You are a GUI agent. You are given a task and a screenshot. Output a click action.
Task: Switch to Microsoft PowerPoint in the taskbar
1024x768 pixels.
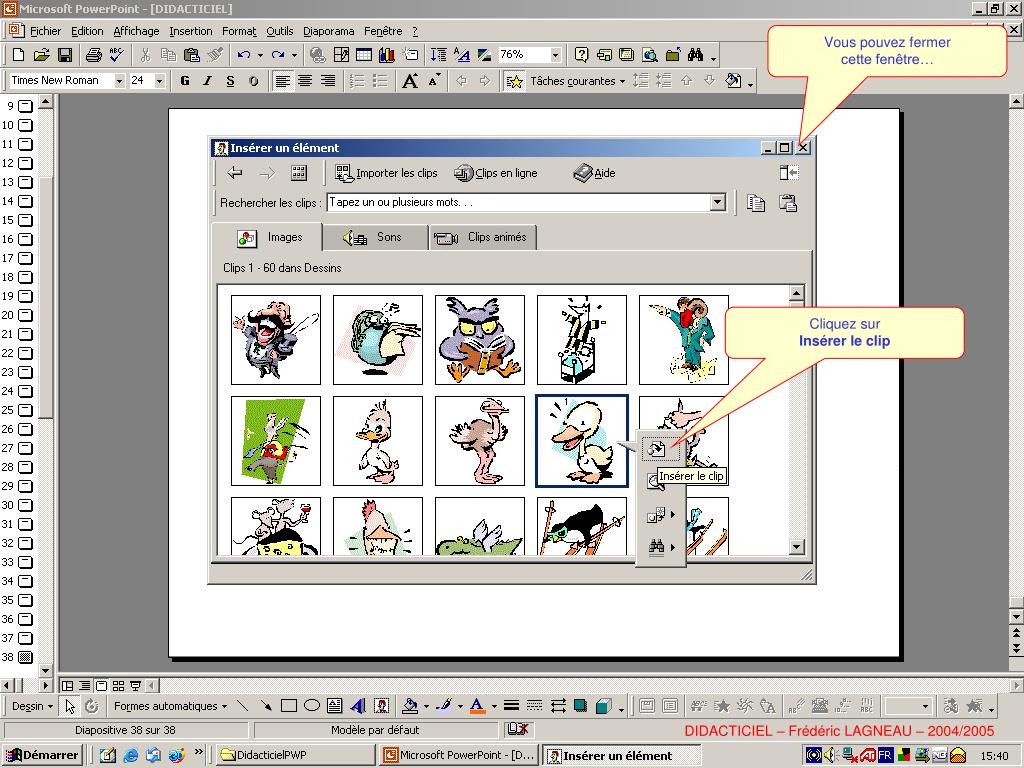tap(459, 756)
